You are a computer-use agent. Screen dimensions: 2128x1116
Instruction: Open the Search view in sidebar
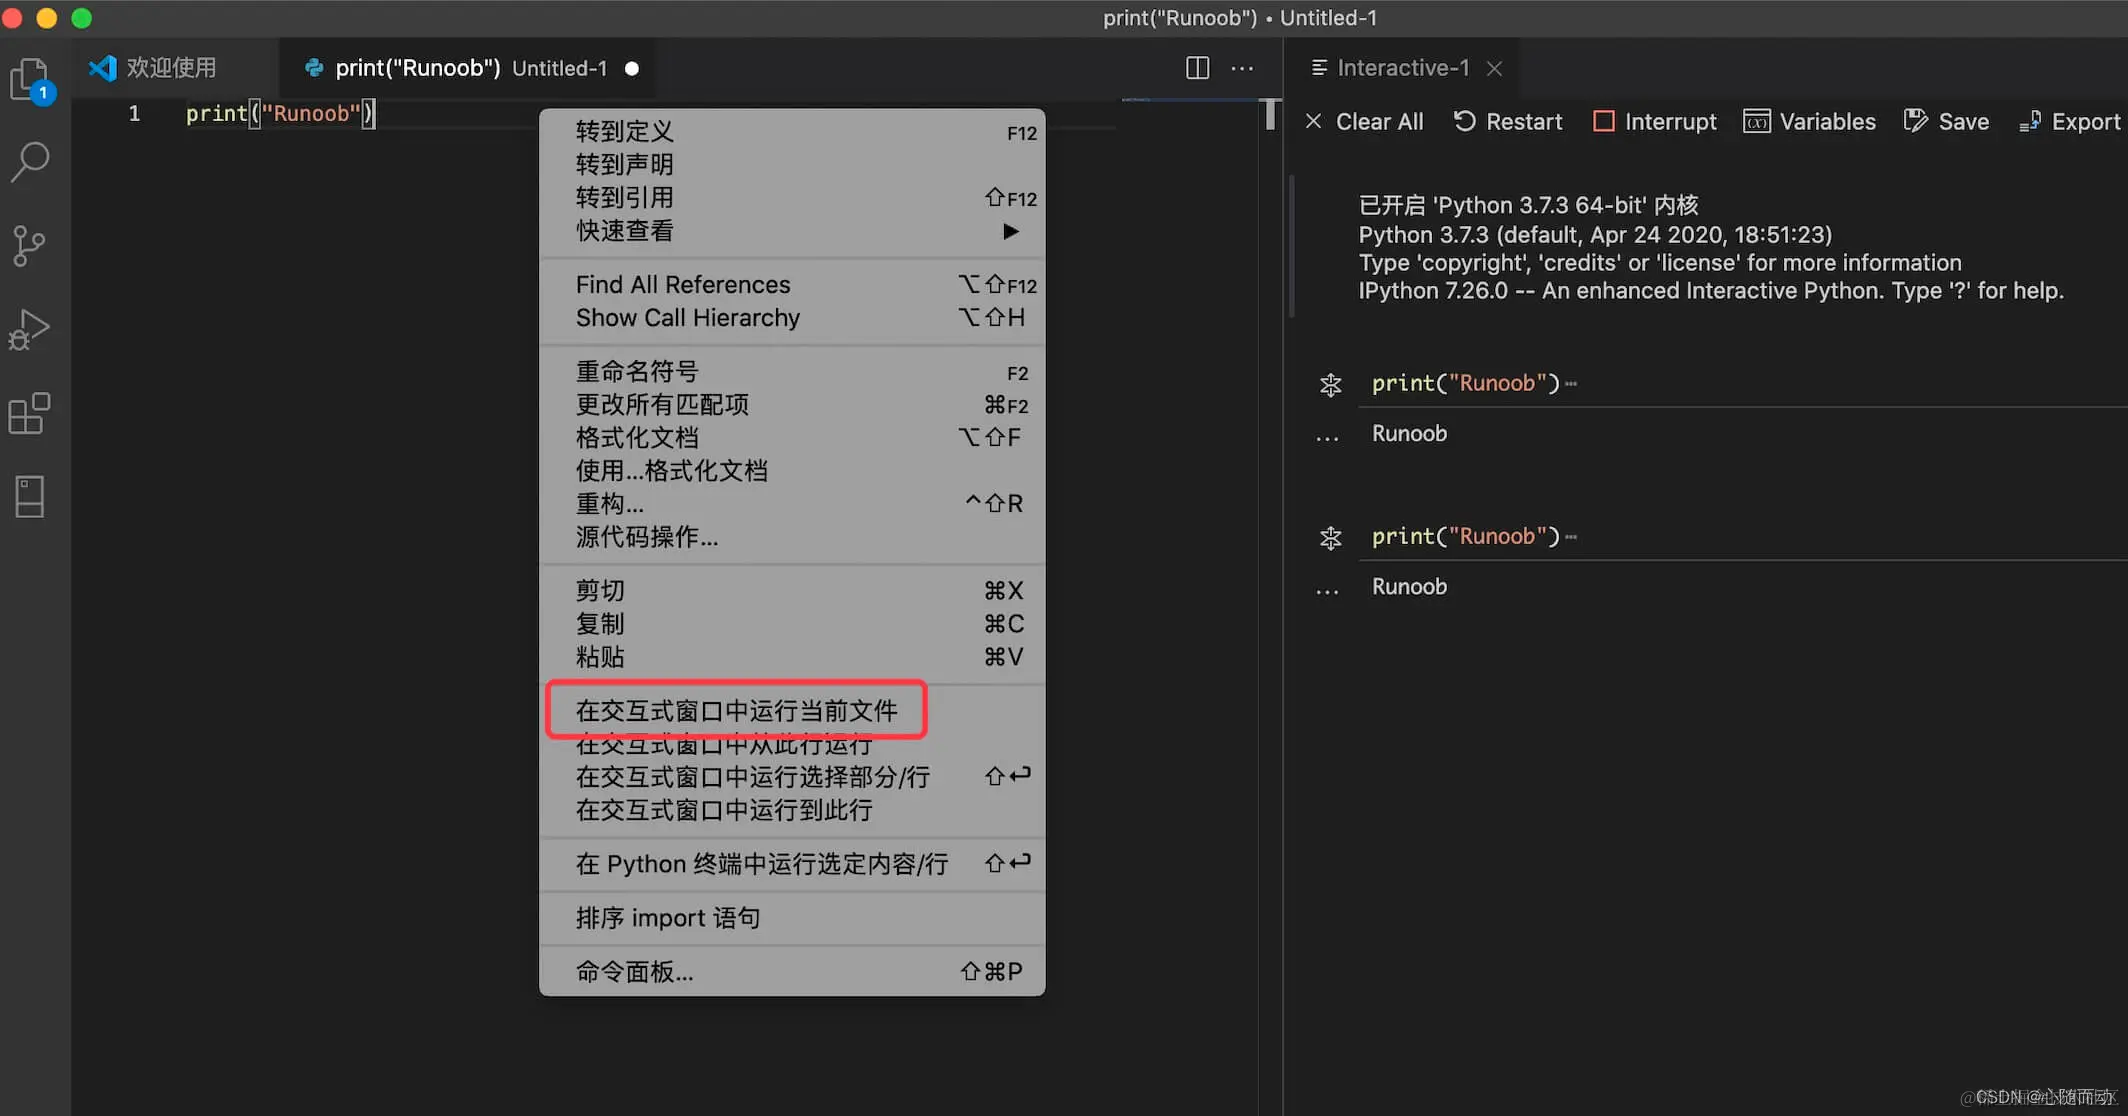point(30,162)
